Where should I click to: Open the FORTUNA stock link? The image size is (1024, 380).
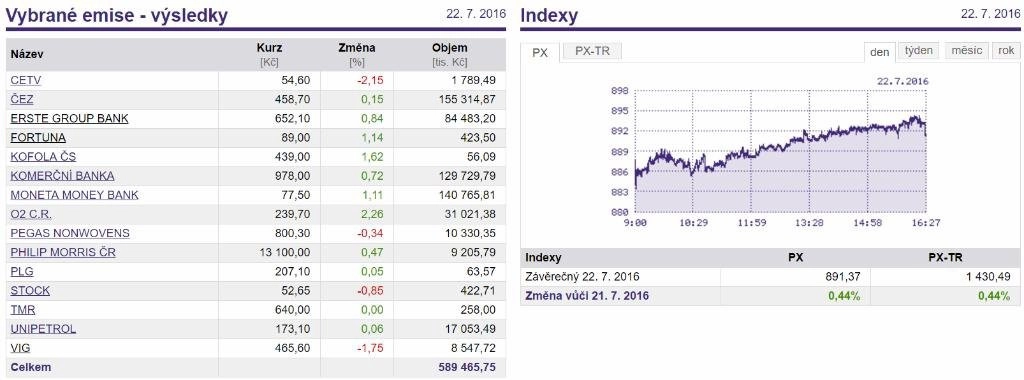point(38,138)
